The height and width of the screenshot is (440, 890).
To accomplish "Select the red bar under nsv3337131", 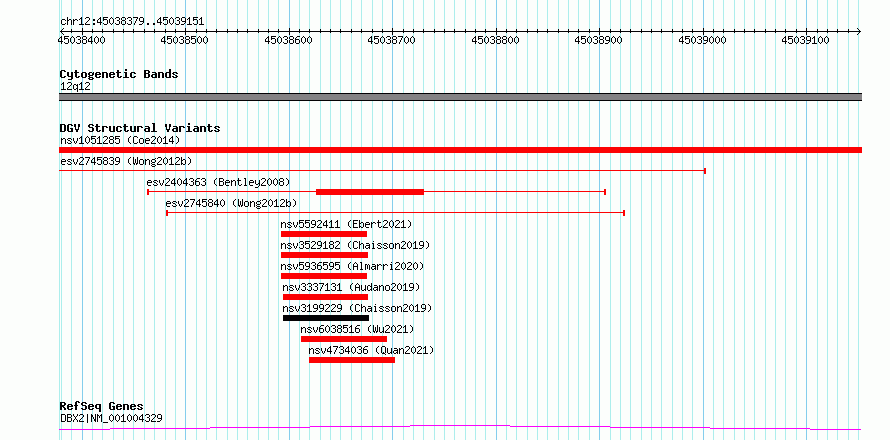I will (x=325, y=297).
